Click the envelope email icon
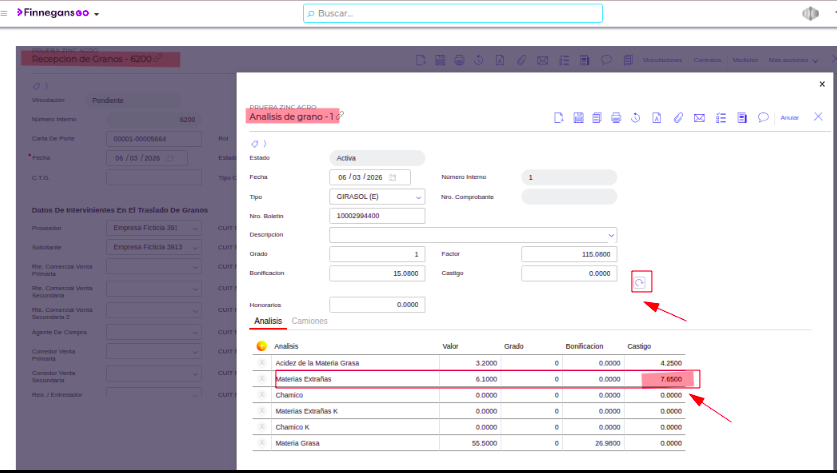837x473 pixels. point(699,118)
